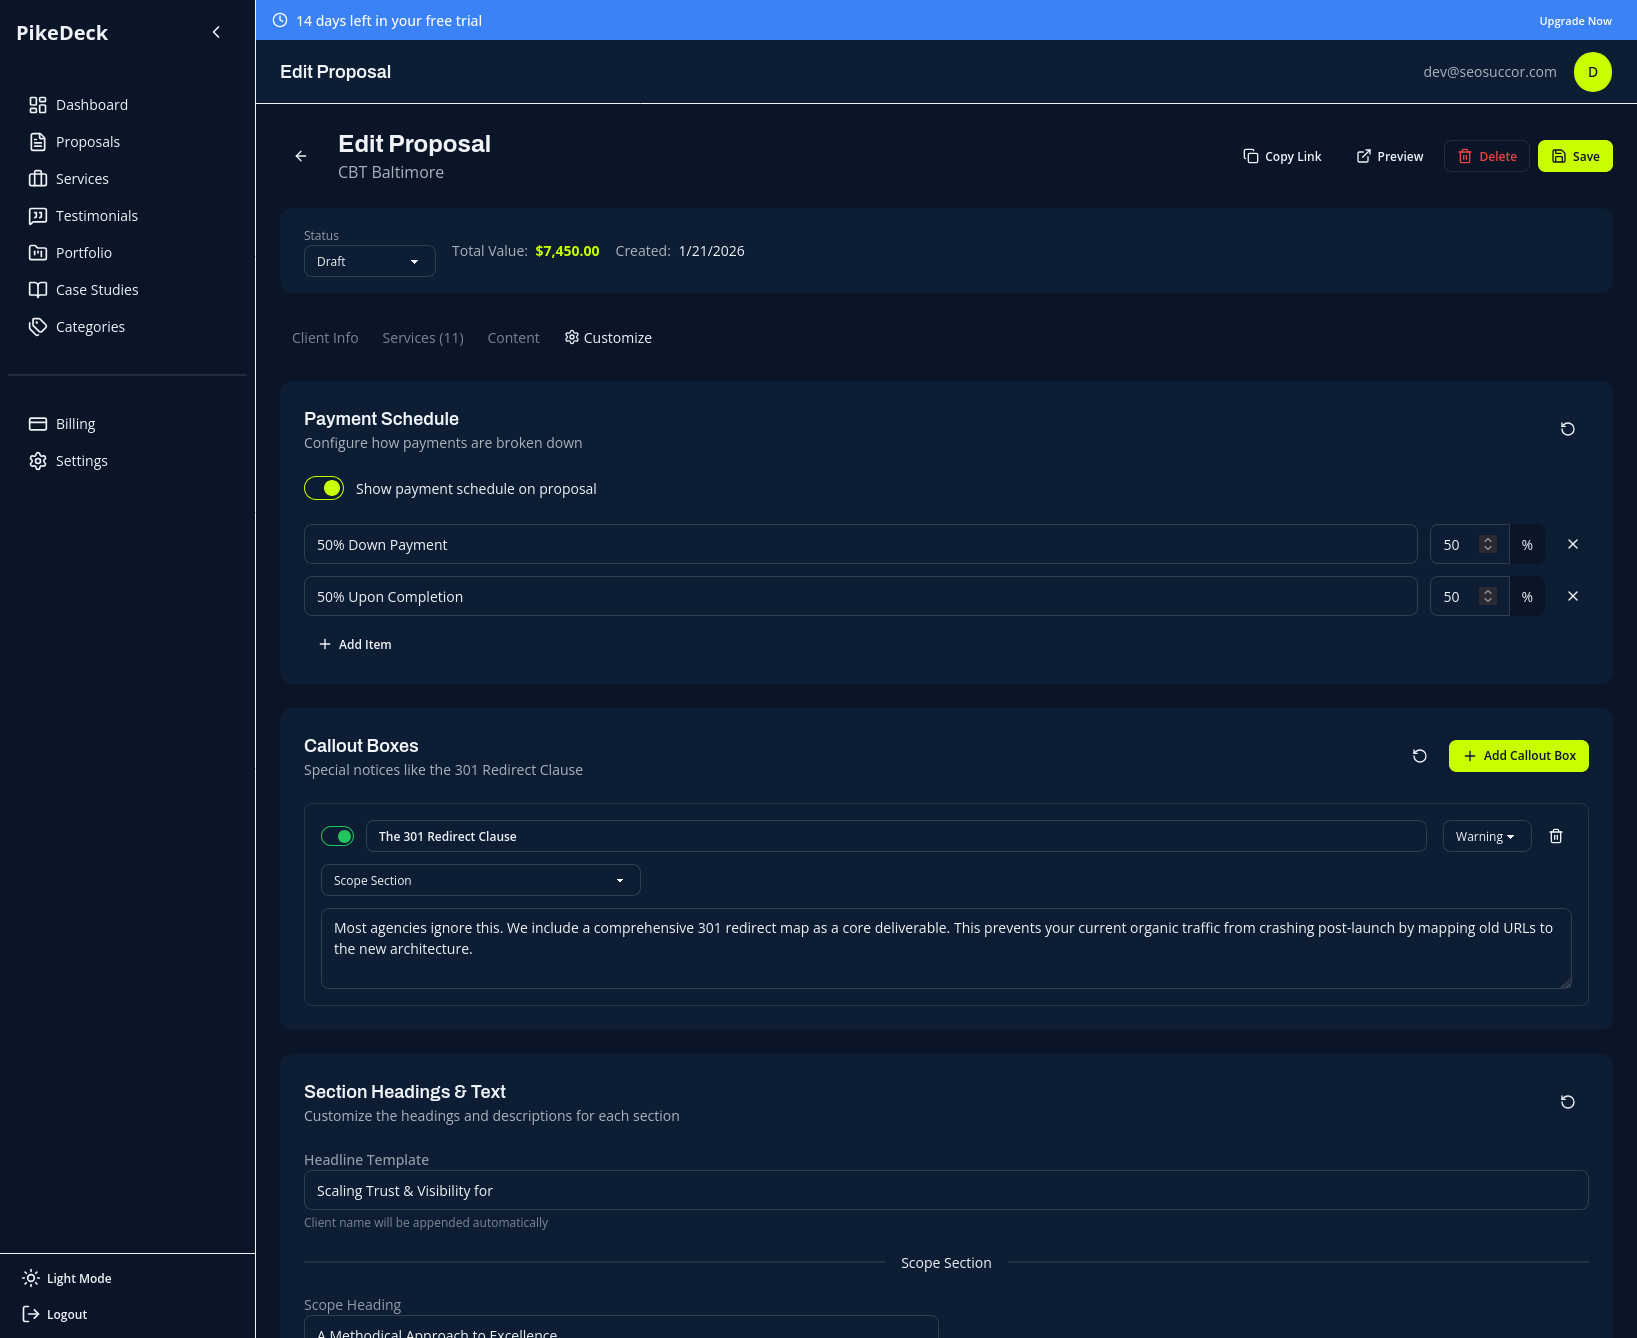Remove the 50% Upon Completion row
Image resolution: width=1637 pixels, height=1338 pixels.
click(x=1572, y=596)
